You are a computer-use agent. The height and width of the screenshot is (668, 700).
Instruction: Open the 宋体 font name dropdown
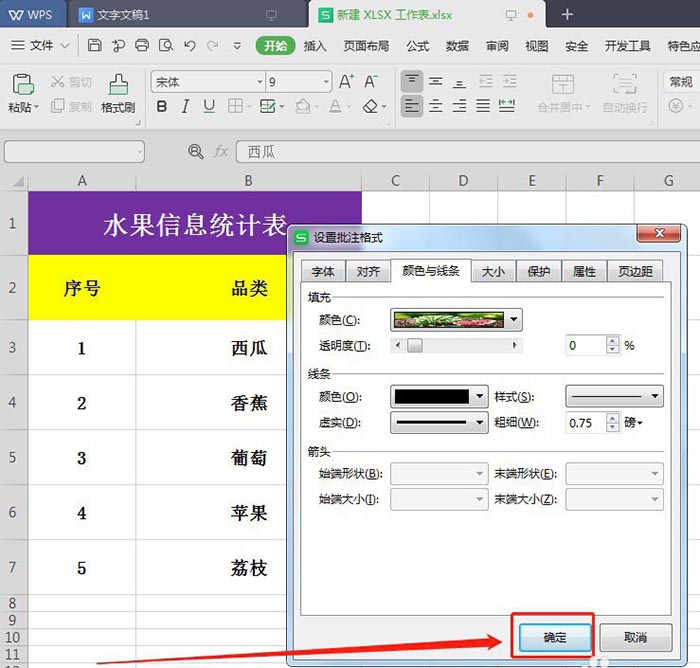tap(260, 82)
